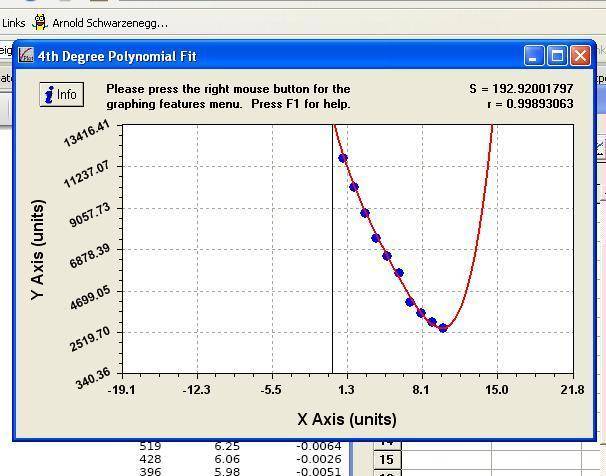Minimize the 4th Degree Polynomial Fit window
The height and width of the screenshot is (476, 606).
[535, 56]
